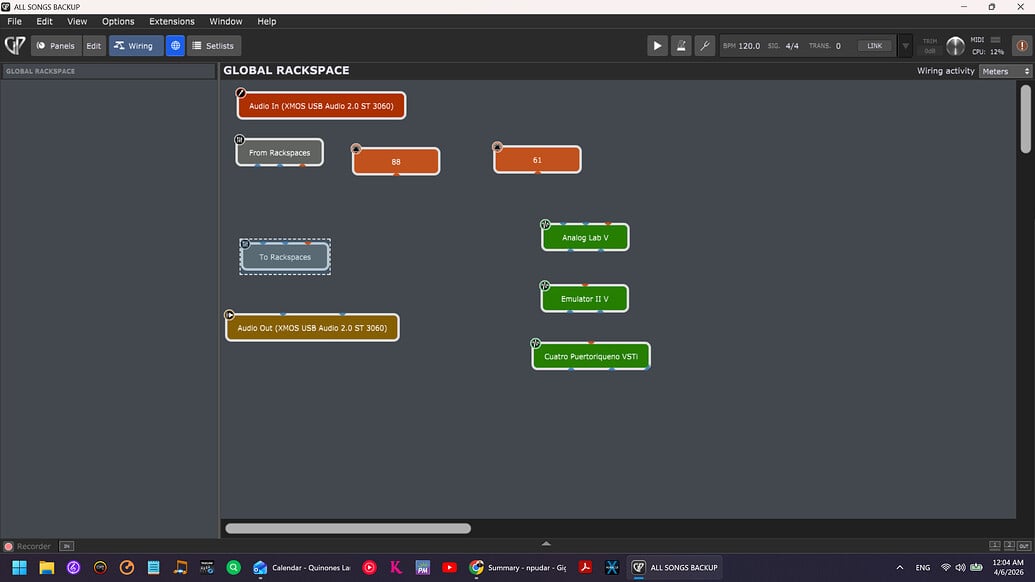Switch to Wiring view
Screen dimensions: 1035x582
pos(135,45)
